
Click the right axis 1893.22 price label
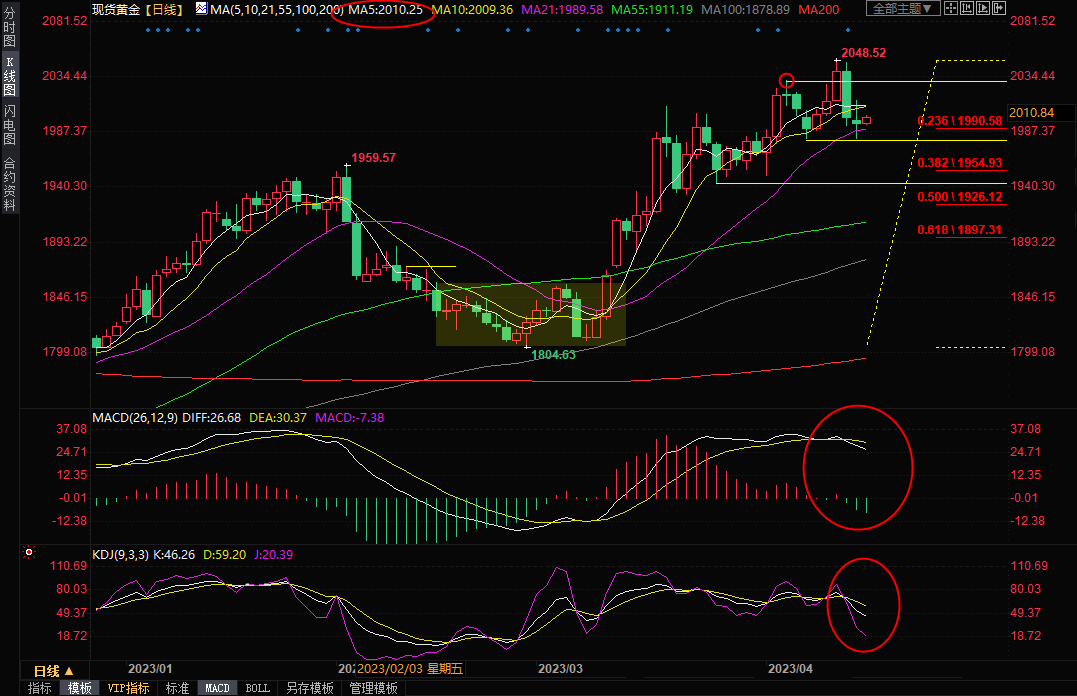1032,242
